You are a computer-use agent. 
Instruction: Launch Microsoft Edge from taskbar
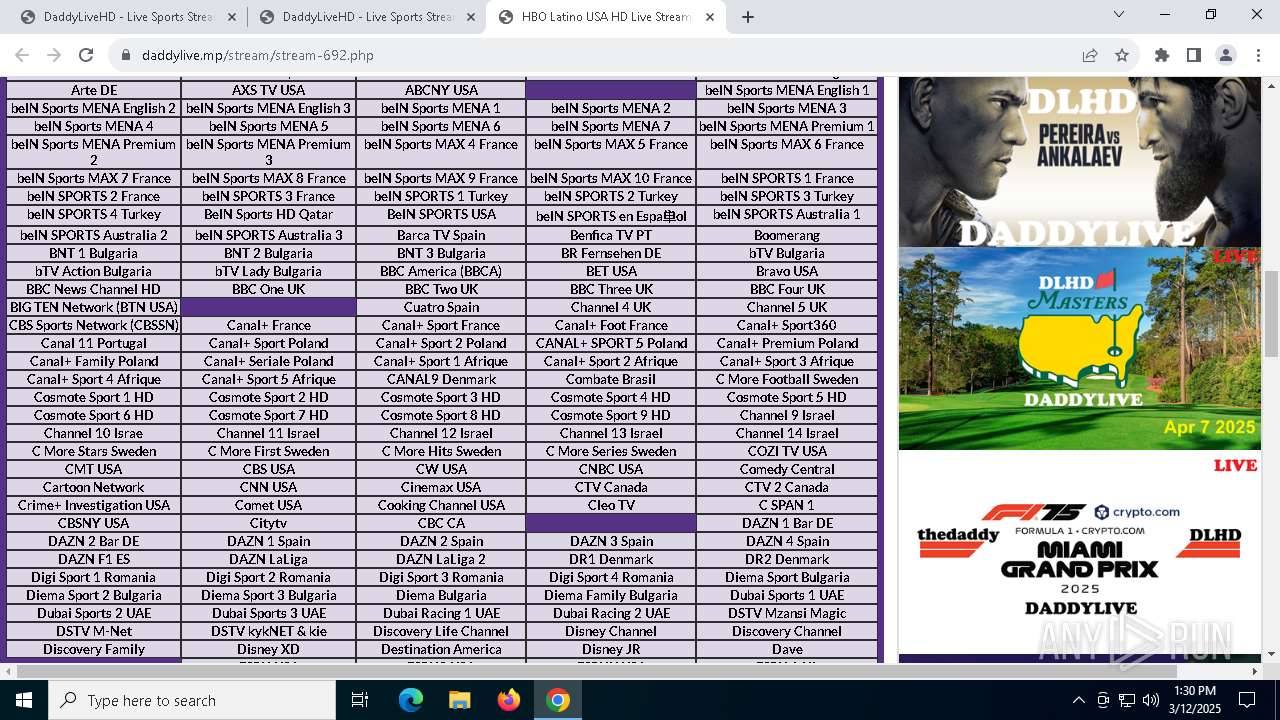pyautogui.click(x=411, y=700)
